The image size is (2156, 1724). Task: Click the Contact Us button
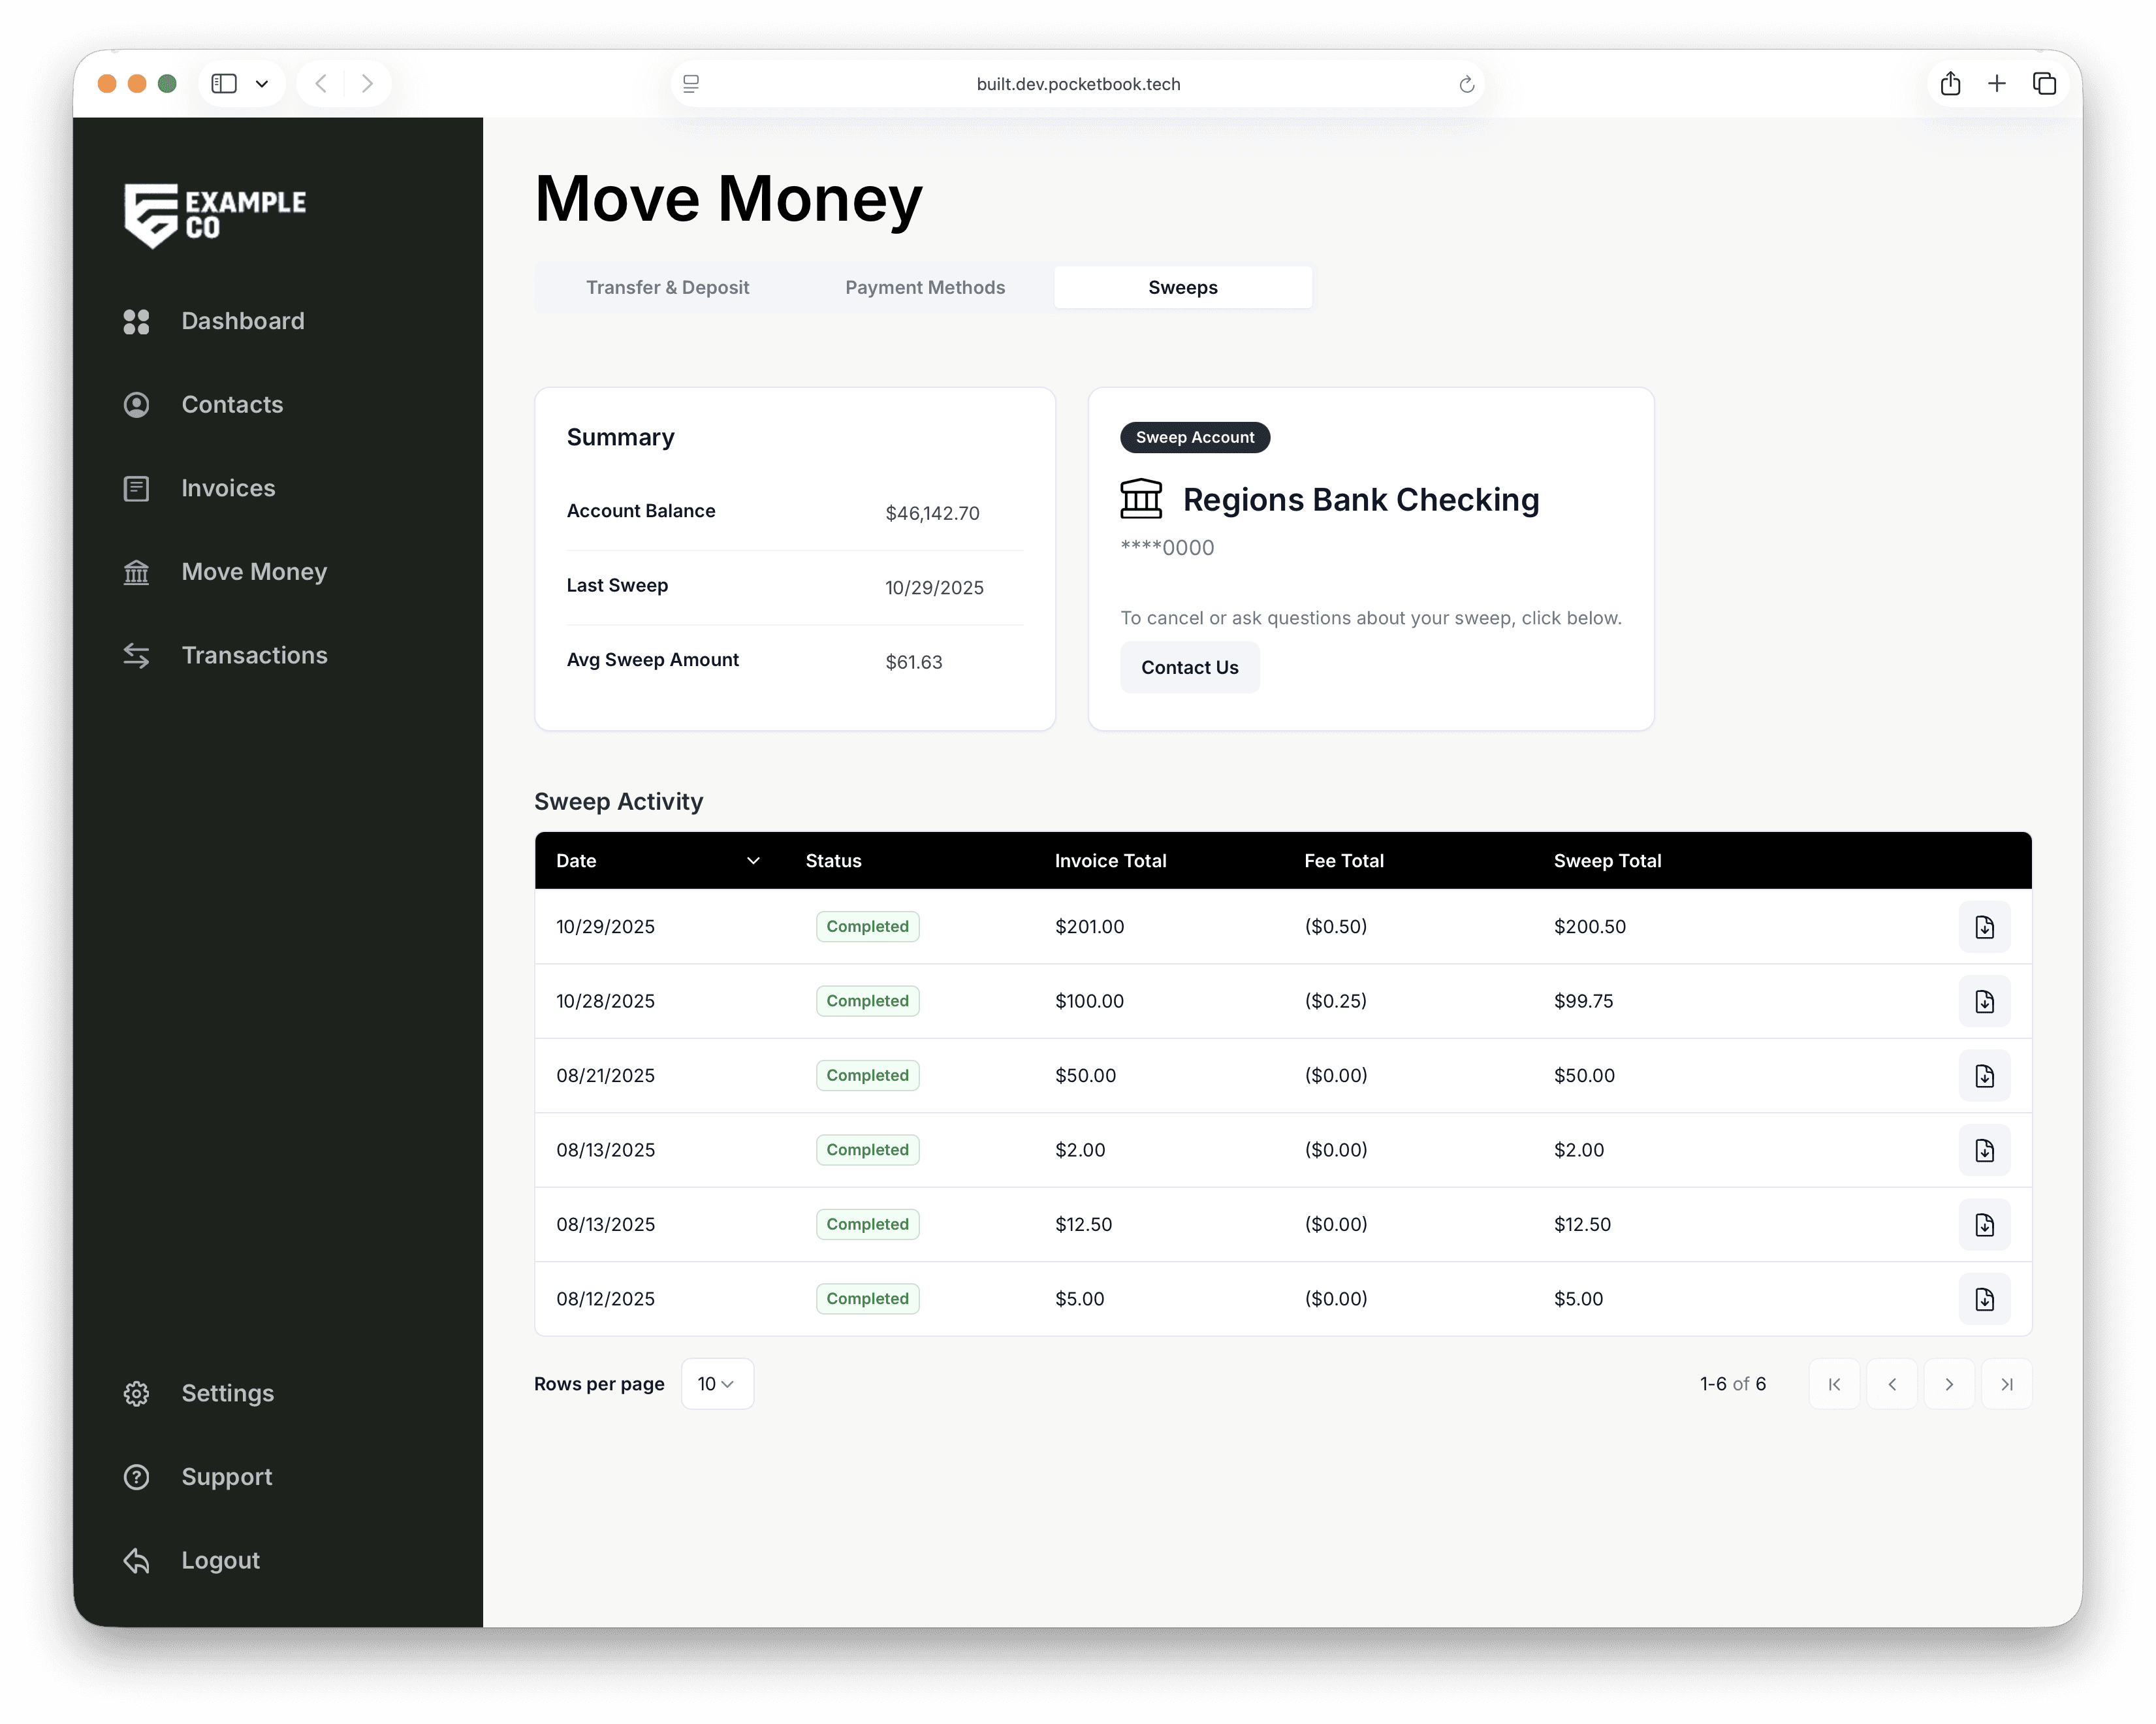tap(1189, 668)
